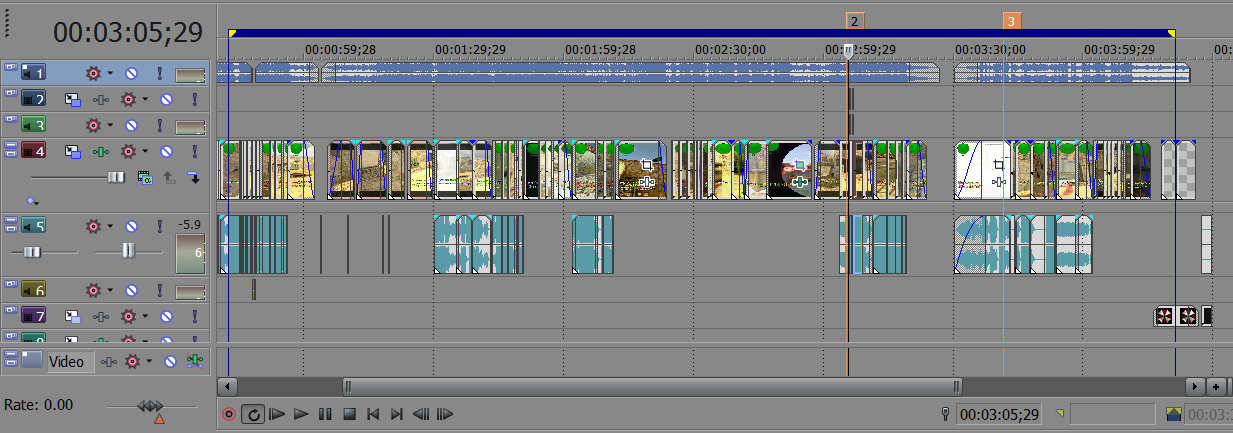Step to the next frame
The width and height of the screenshot is (1233, 433).
tap(446, 414)
